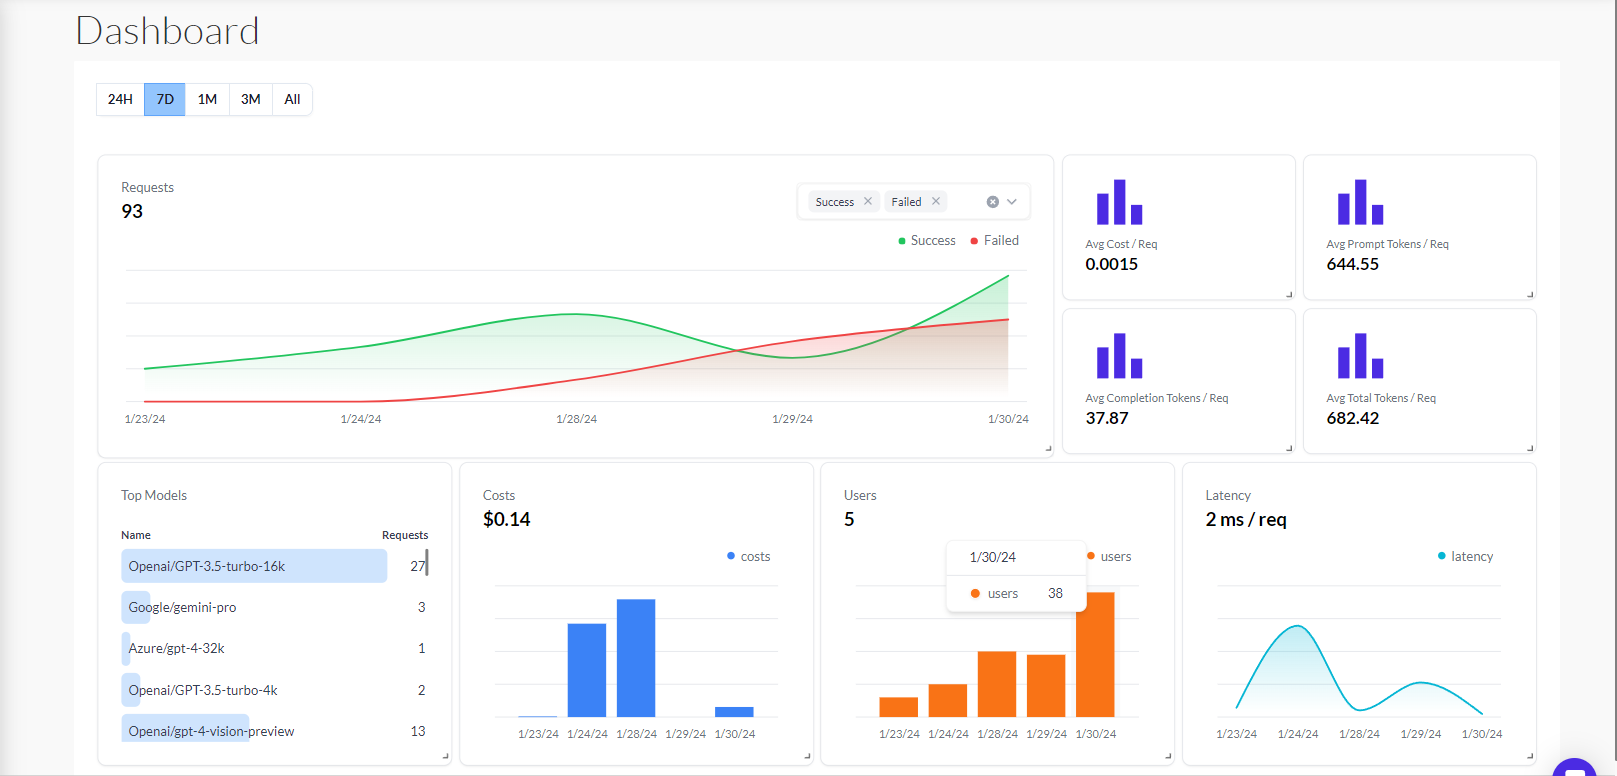Screen dimensions: 1617x776
Task: Click the Top Models card resize handle
Action: pyautogui.click(x=445, y=756)
